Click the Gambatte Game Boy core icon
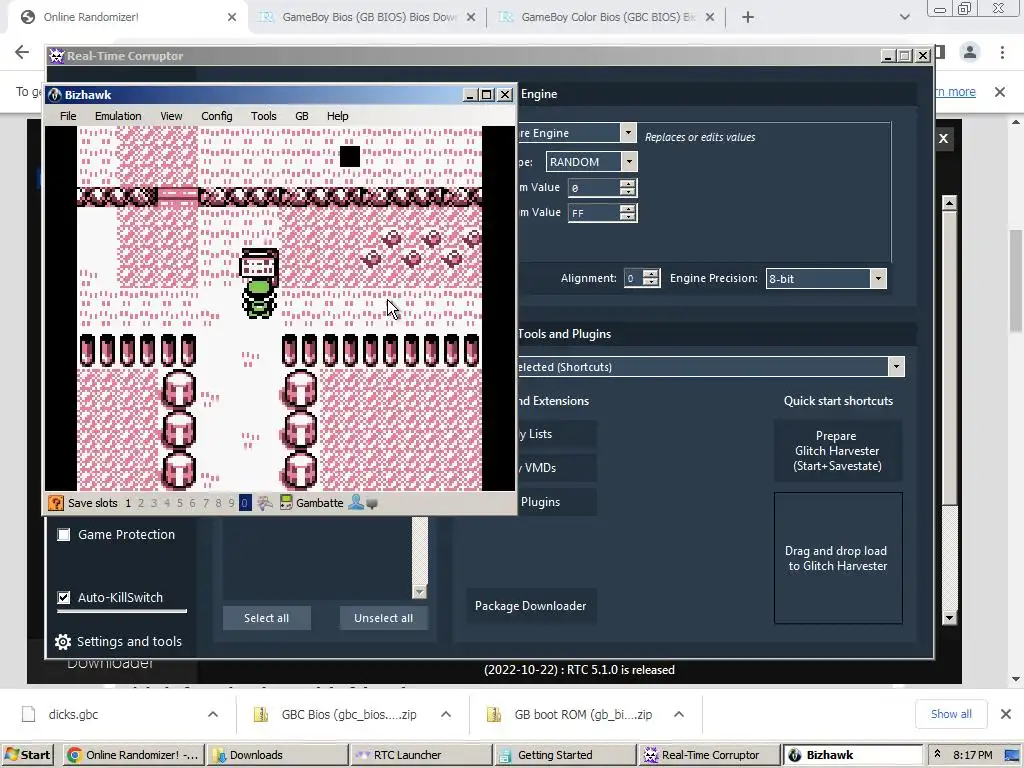This screenshot has width=1024, height=768. click(286, 503)
